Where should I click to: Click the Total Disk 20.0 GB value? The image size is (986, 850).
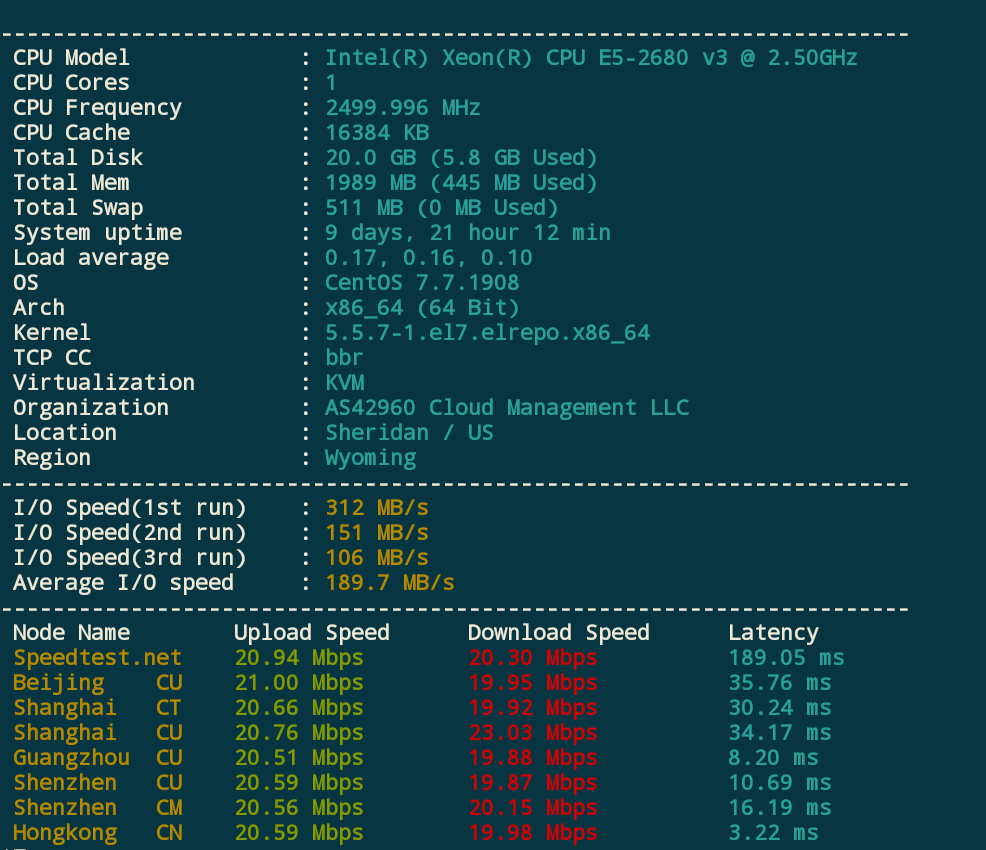coord(461,158)
